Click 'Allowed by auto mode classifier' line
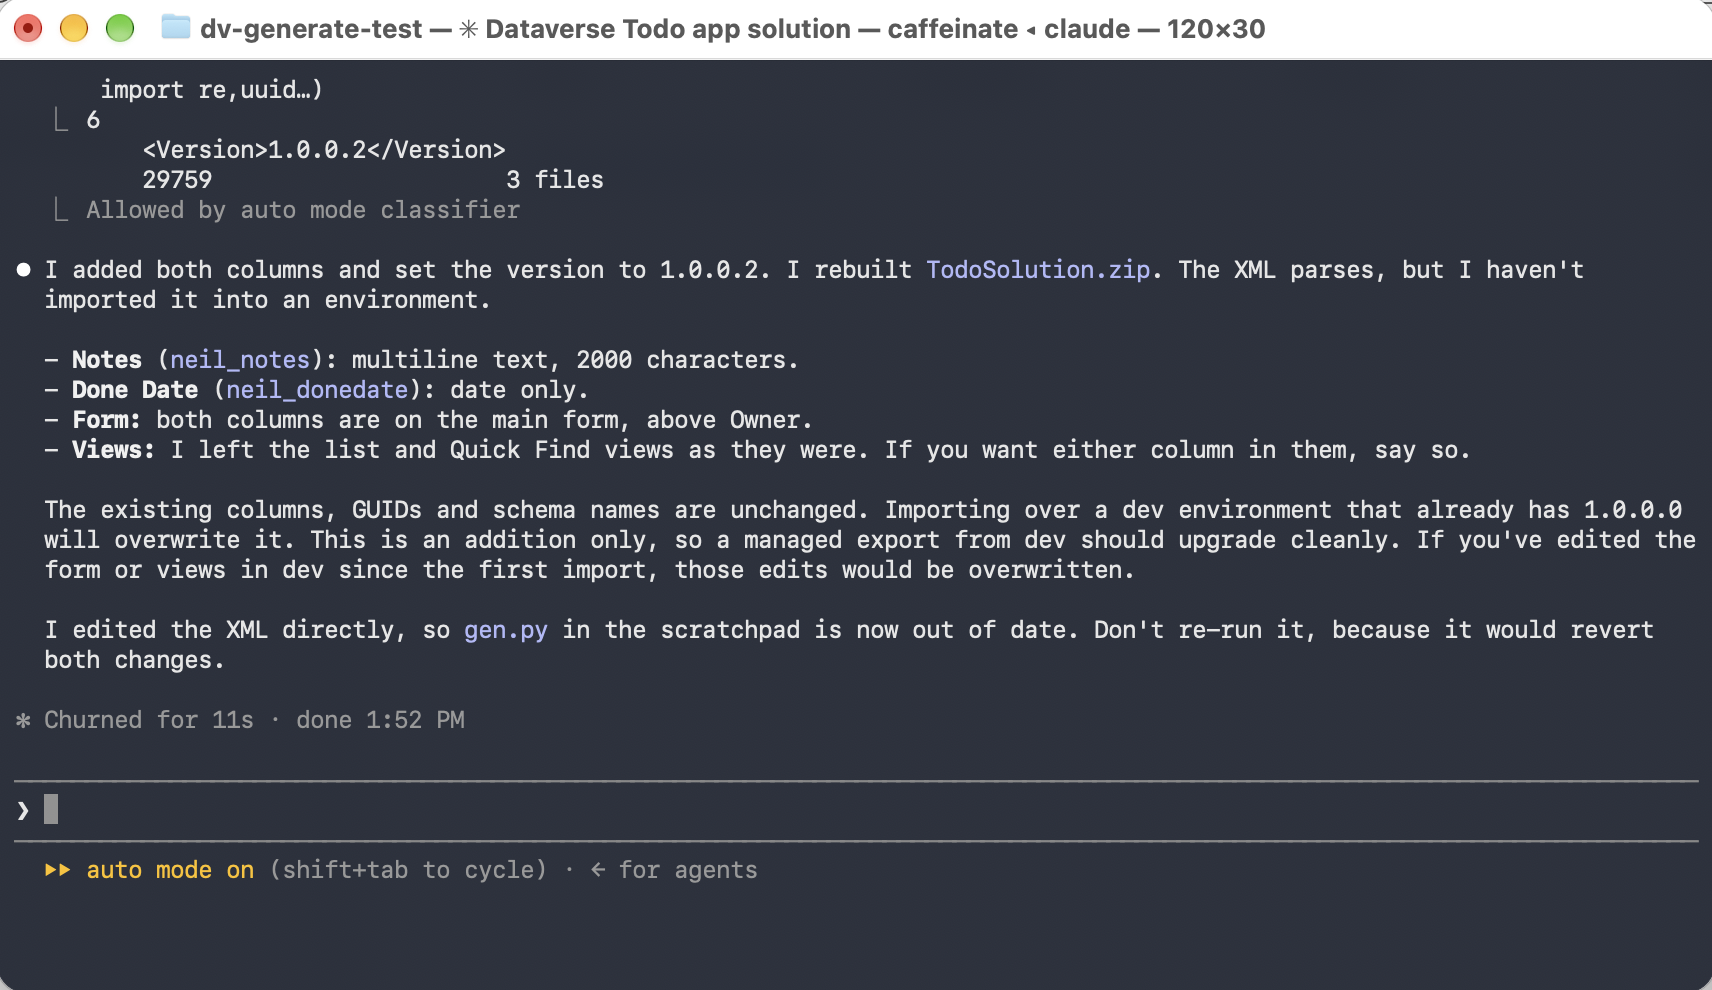This screenshot has width=1712, height=990. pyautogui.click(x=303, y=210)
